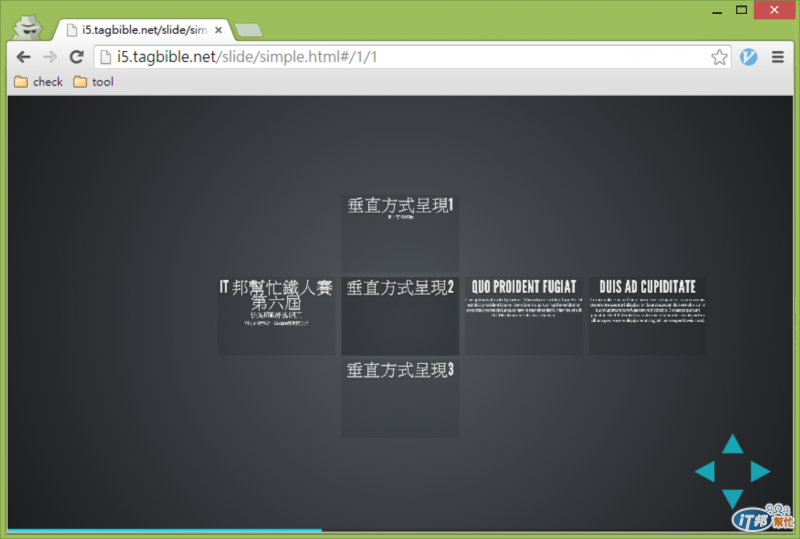Open the DUIS AD CUPIDITATE slide

point(648,316)
